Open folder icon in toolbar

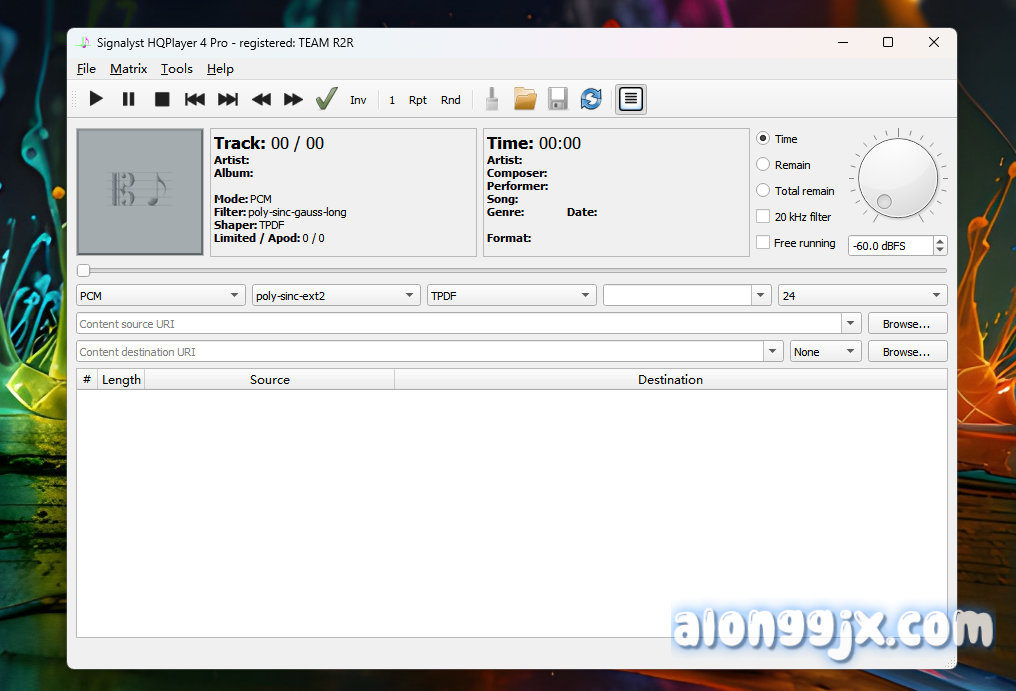click(x=525, y=99)
